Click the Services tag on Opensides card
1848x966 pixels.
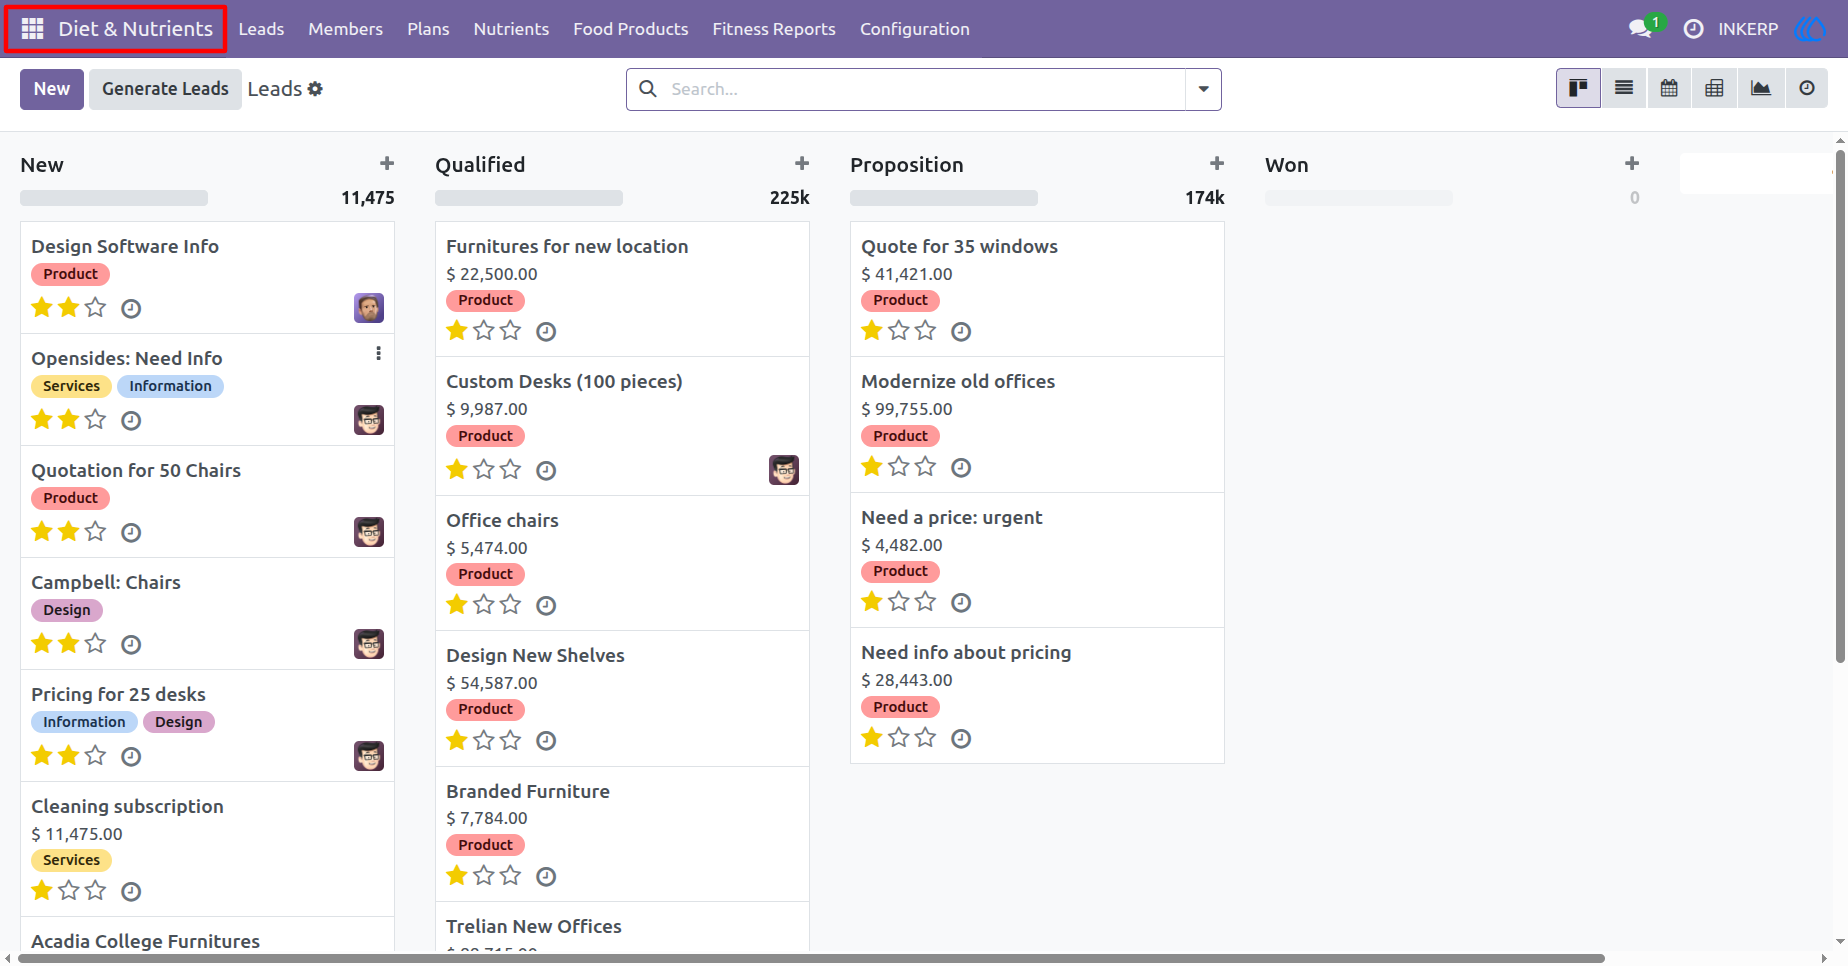click(x=71, y=386)
